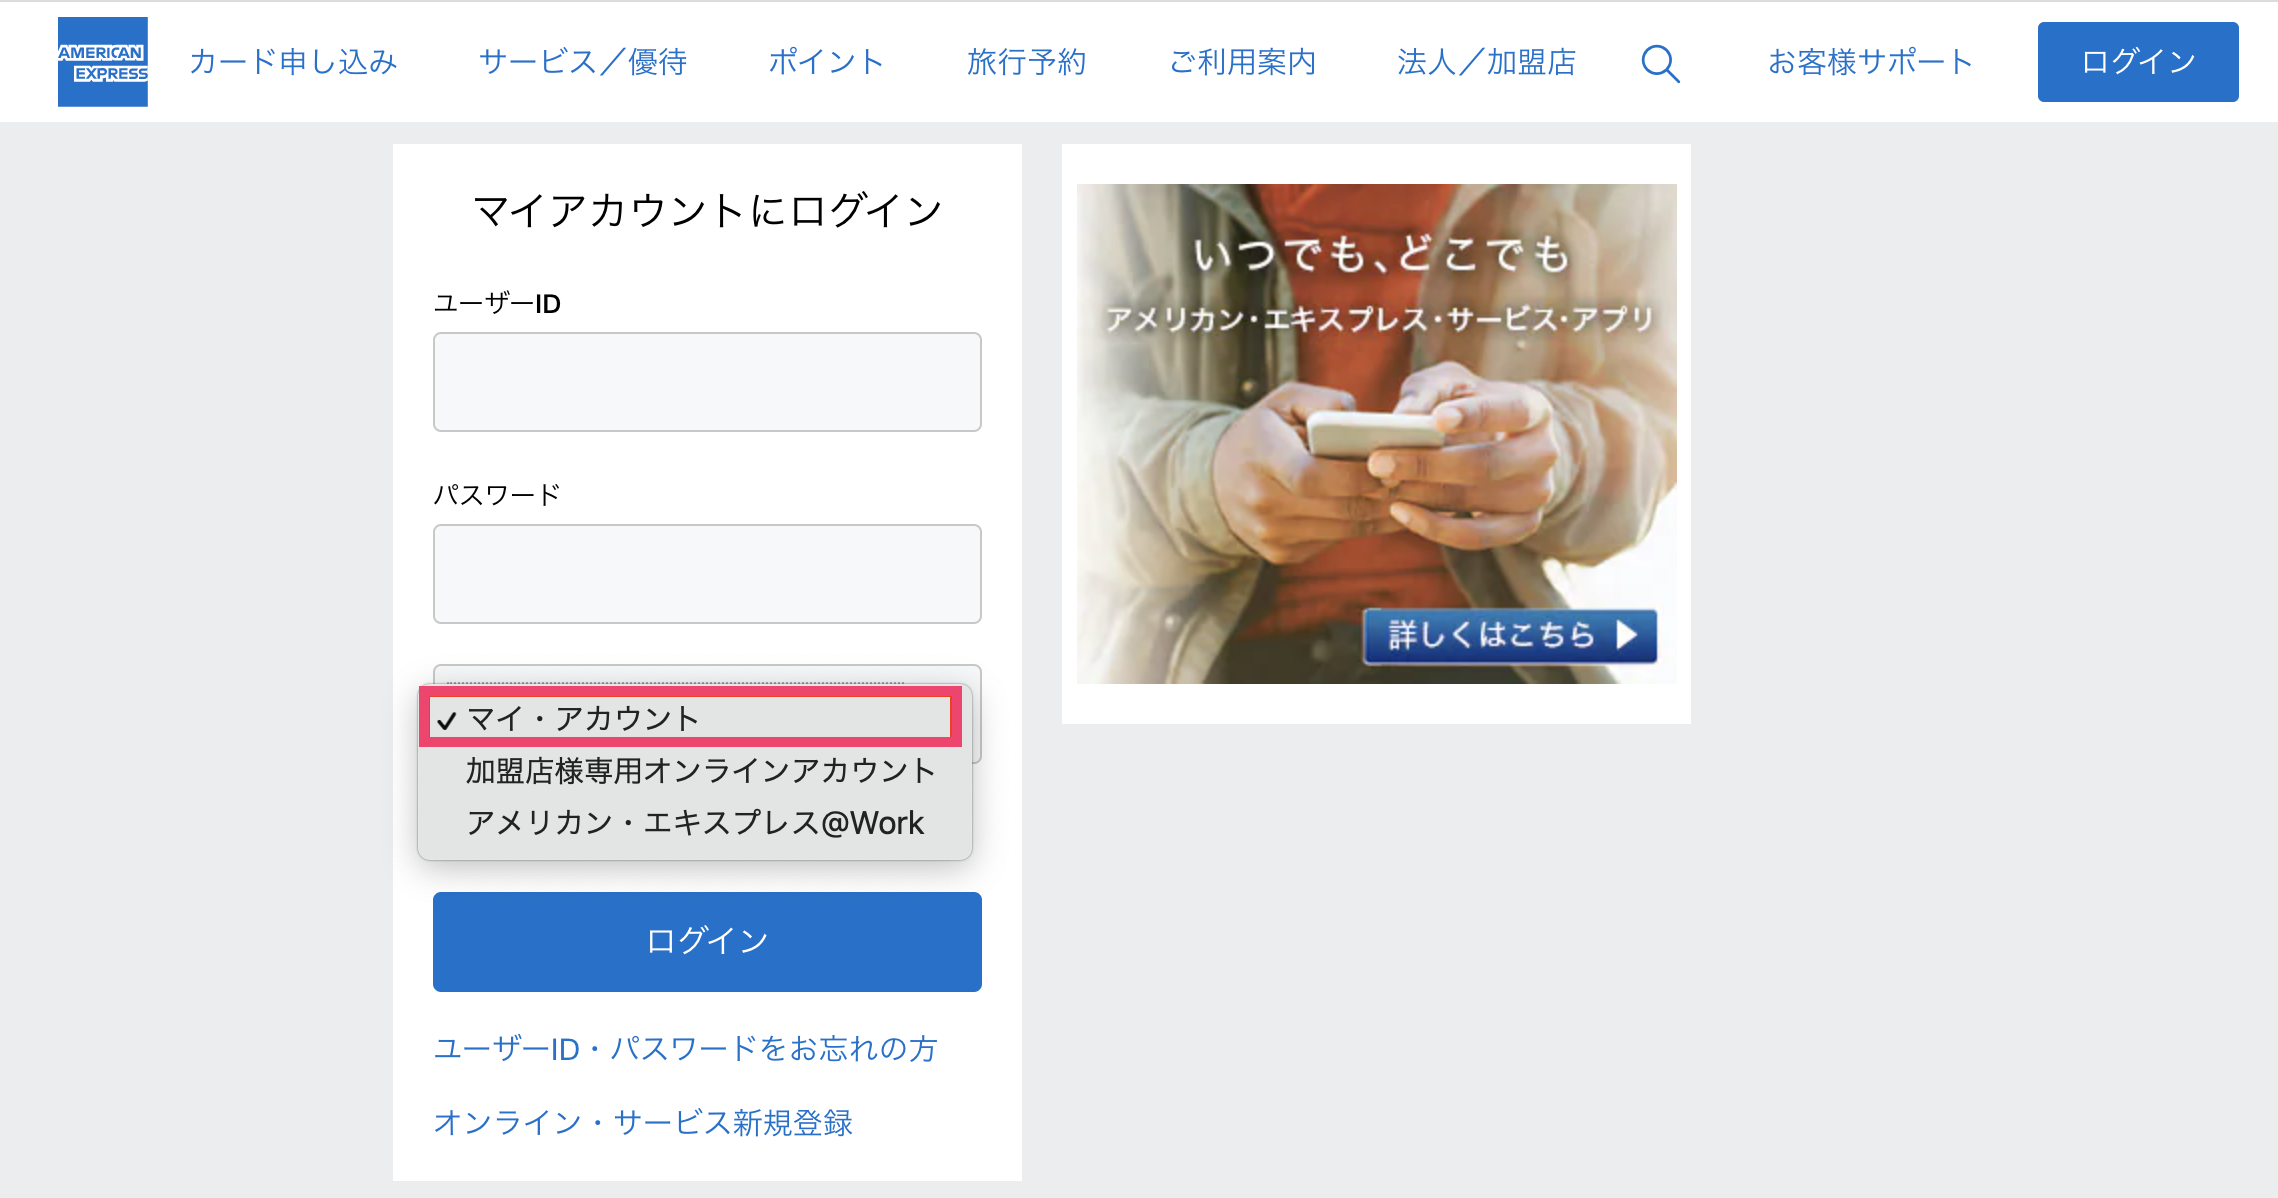Click the American Express logo

[x=103, y=62]
